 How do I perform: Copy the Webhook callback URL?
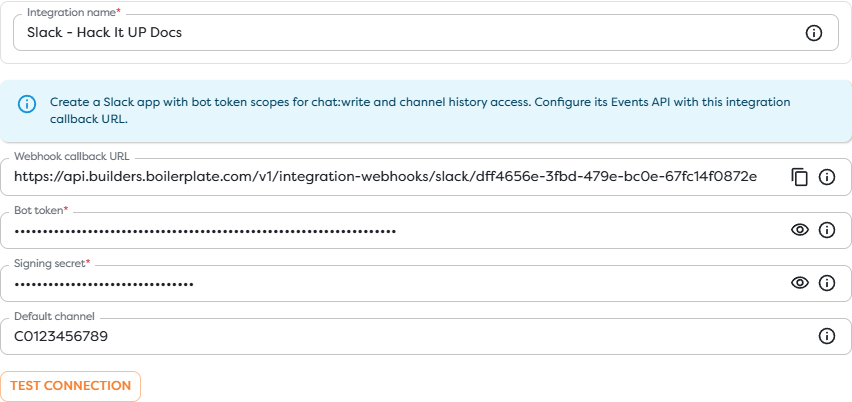tap(799, 177)
